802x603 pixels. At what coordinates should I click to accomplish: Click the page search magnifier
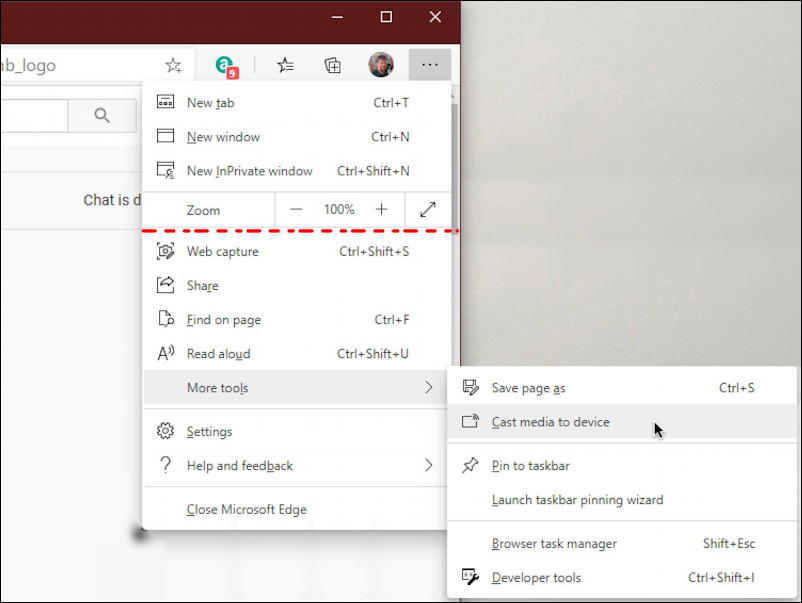point(102,115)
